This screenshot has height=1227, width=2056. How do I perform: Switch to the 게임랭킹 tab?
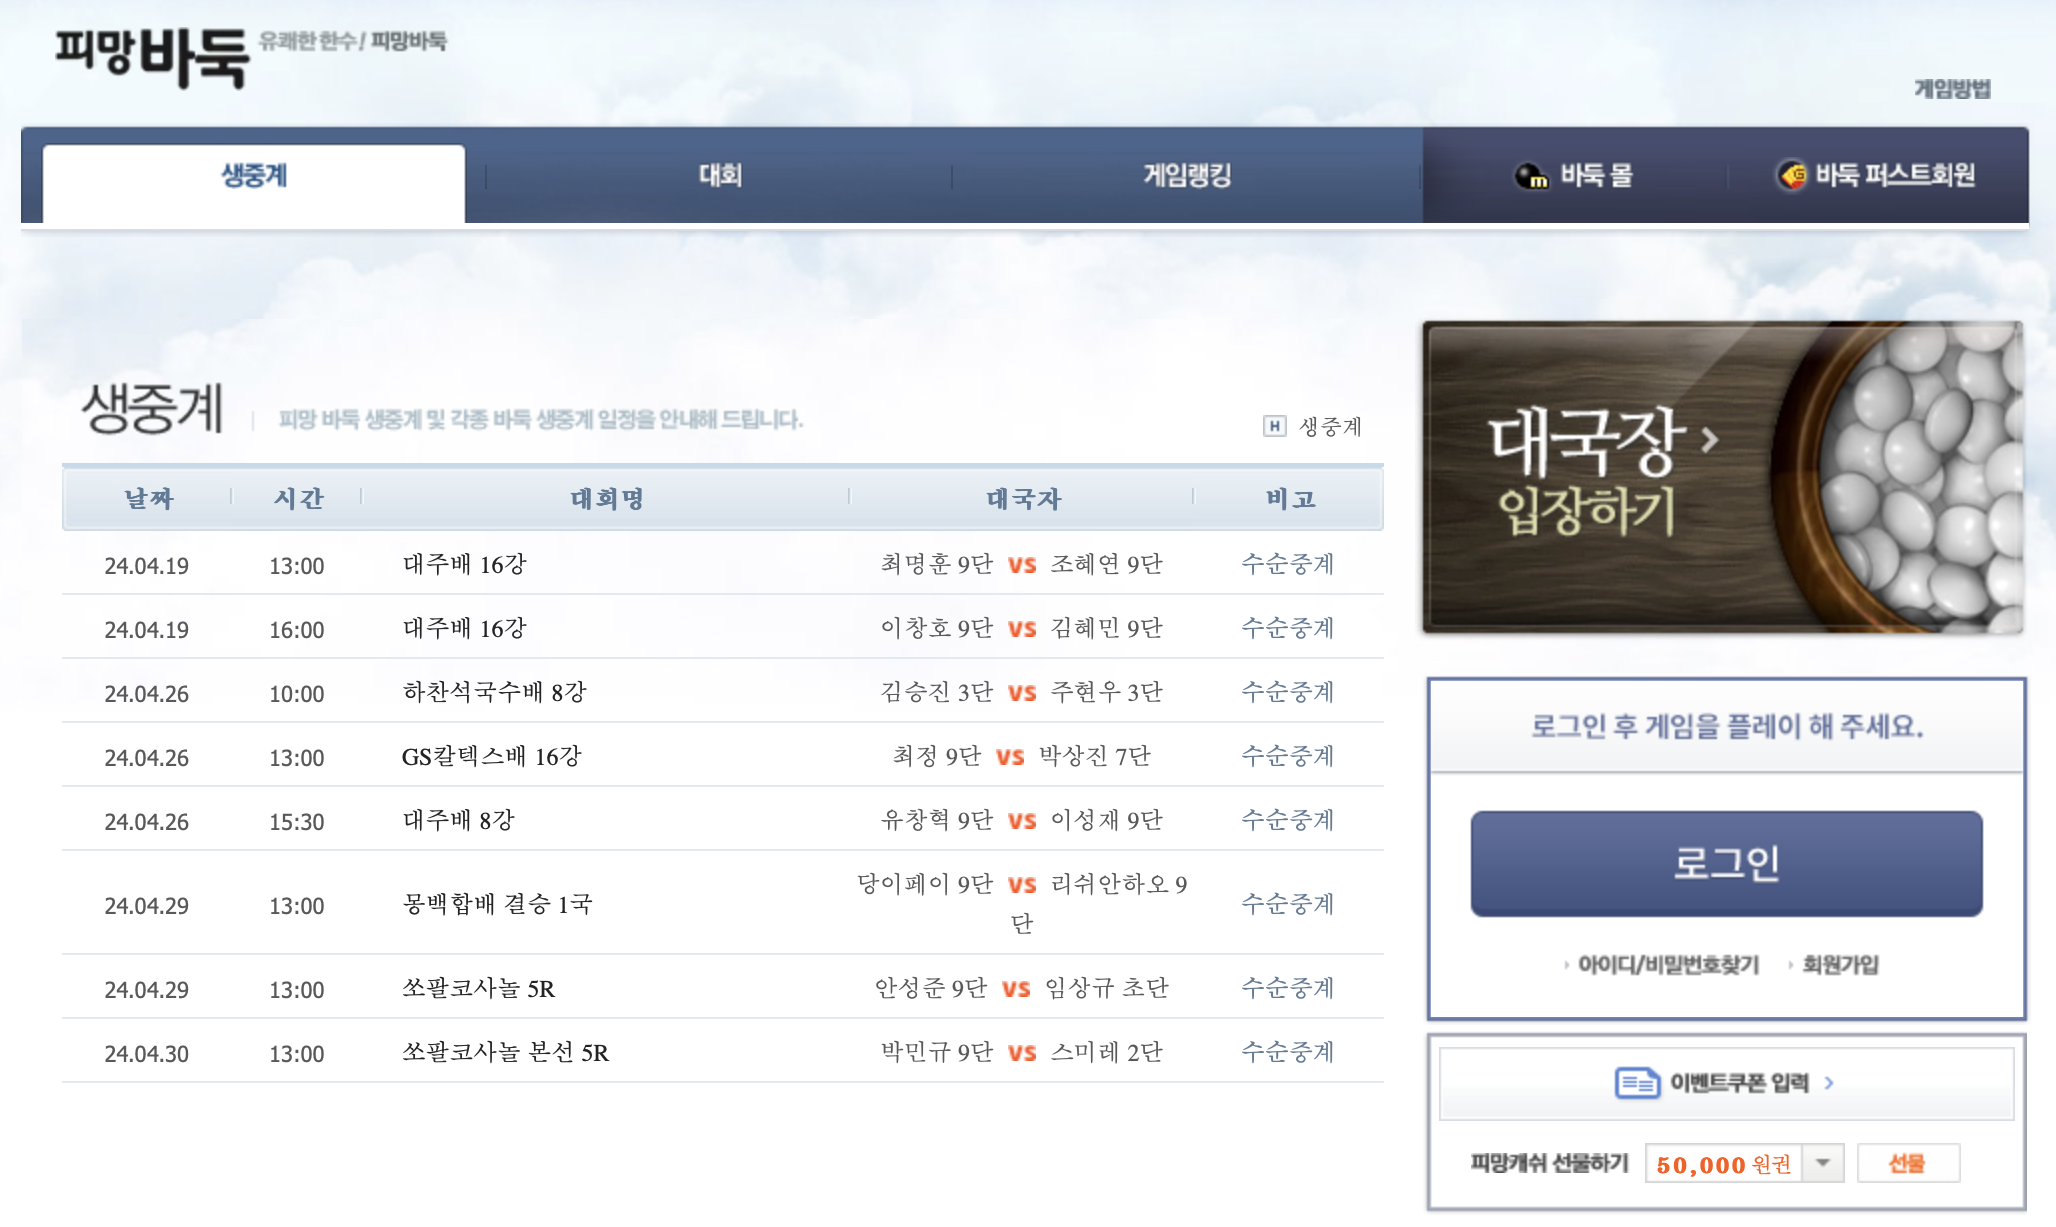click(1187, 176)
